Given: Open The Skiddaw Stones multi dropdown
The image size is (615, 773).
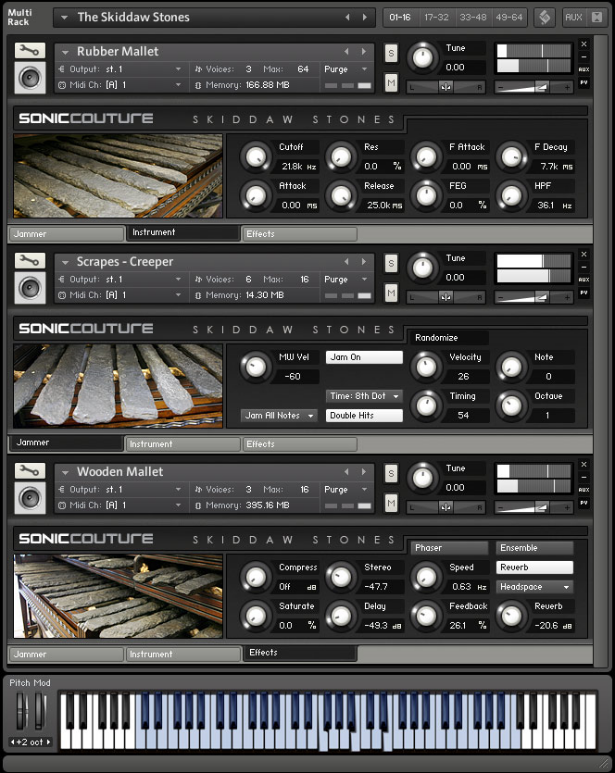Looking at the screenshot, I should (64, 18).
